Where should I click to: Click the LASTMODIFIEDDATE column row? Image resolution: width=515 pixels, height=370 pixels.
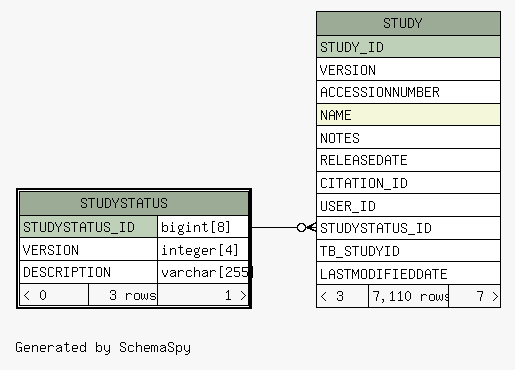click(x=408, y=274)
